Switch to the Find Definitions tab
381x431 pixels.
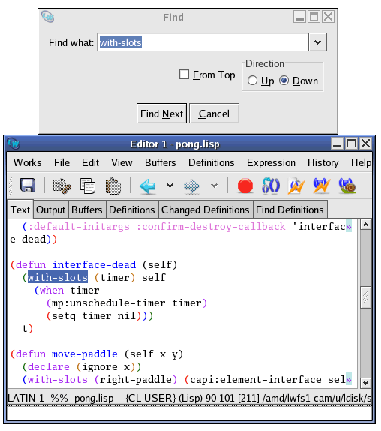click(x=290, y=210)
